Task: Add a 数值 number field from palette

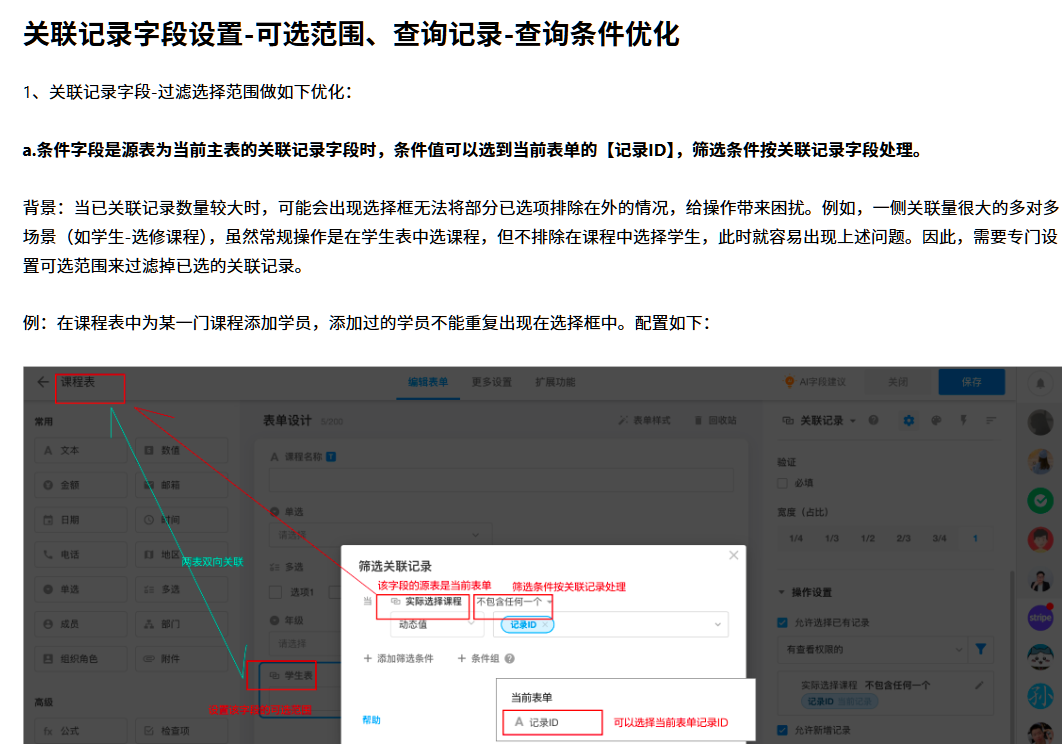Action: 182,451
